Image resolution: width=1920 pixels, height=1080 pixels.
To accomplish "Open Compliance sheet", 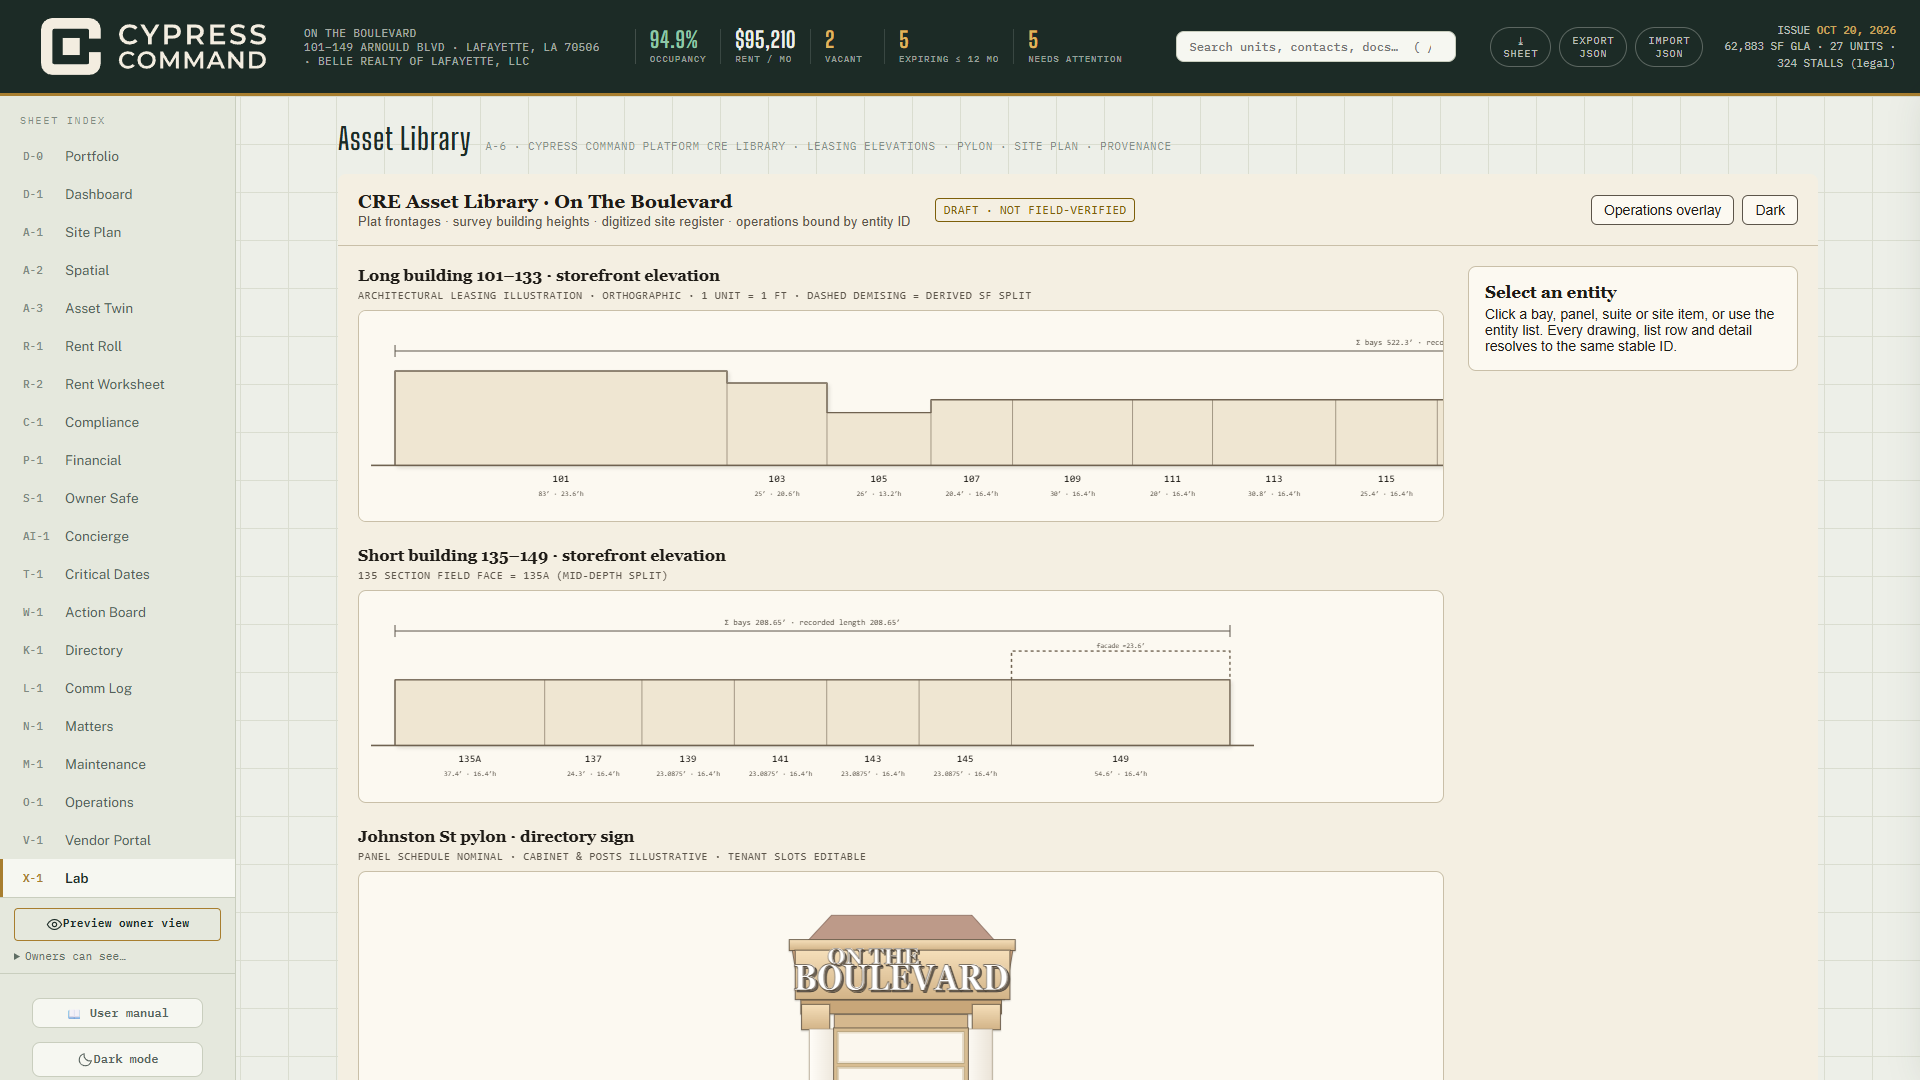I will (118, 423).
